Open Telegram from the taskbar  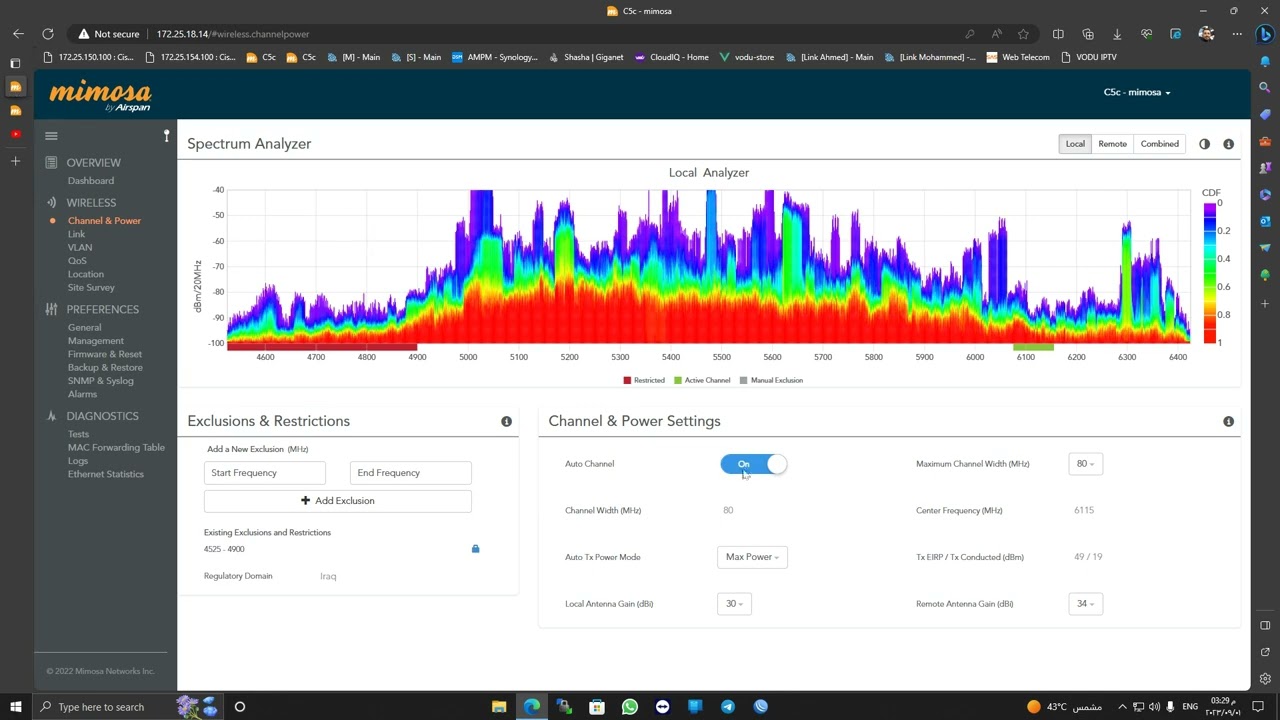[728, 707]
